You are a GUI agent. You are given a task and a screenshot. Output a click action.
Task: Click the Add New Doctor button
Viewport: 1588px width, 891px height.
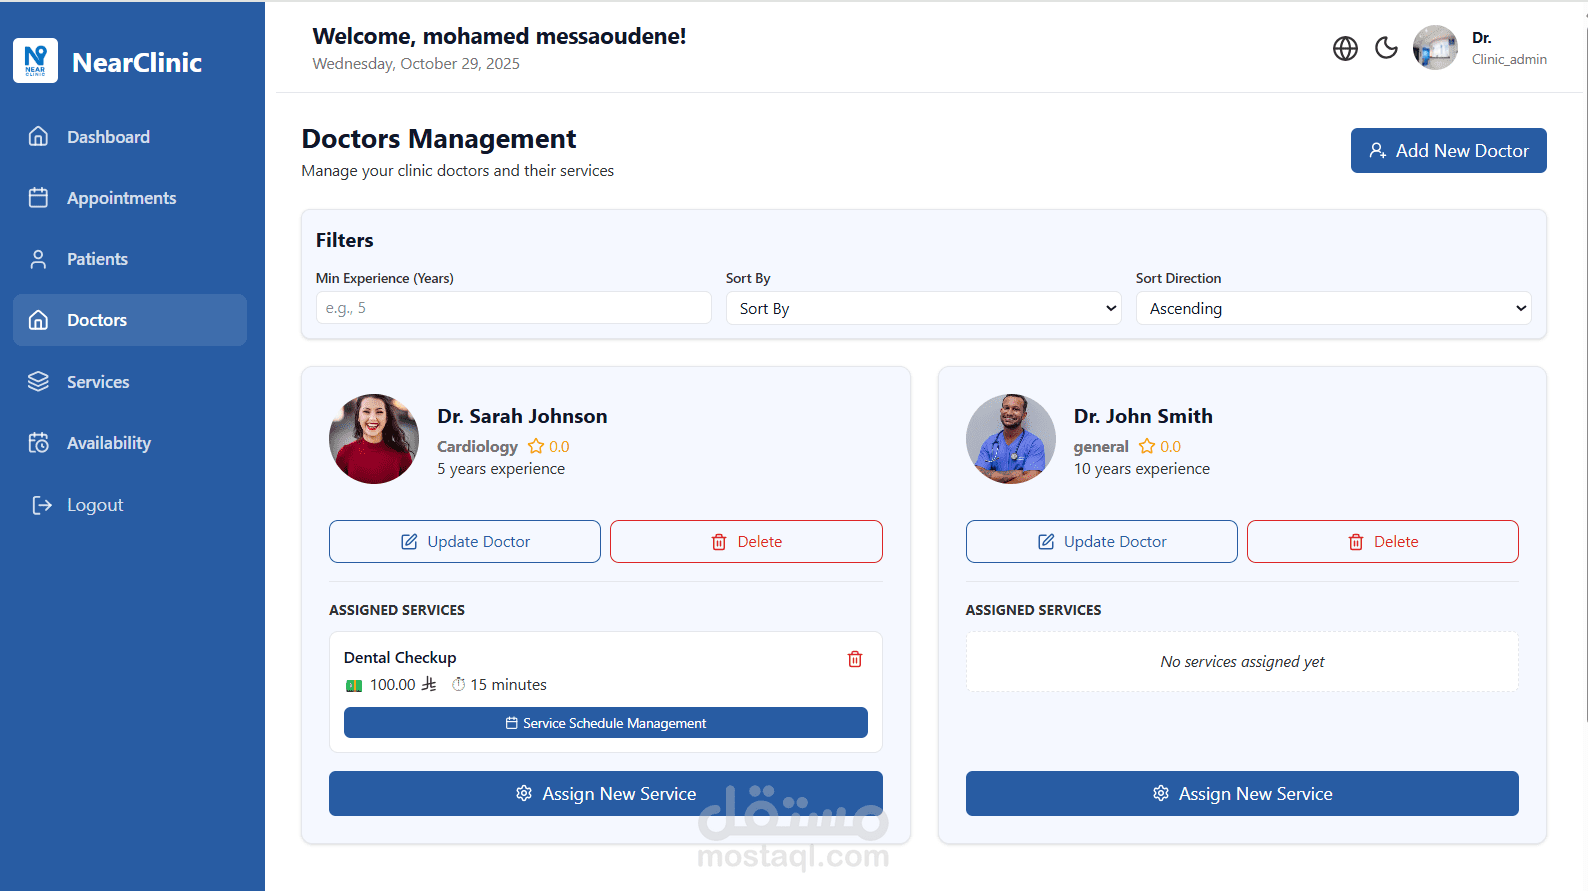pyautogui.click(x=1448, y=150)
